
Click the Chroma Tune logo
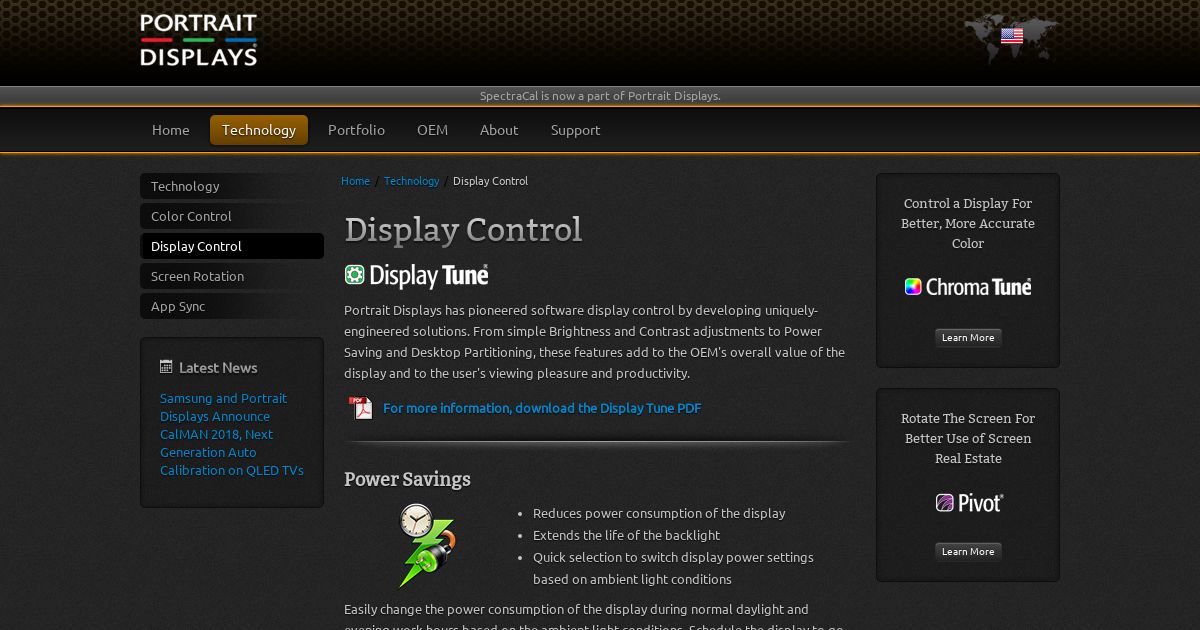point(968,287)
